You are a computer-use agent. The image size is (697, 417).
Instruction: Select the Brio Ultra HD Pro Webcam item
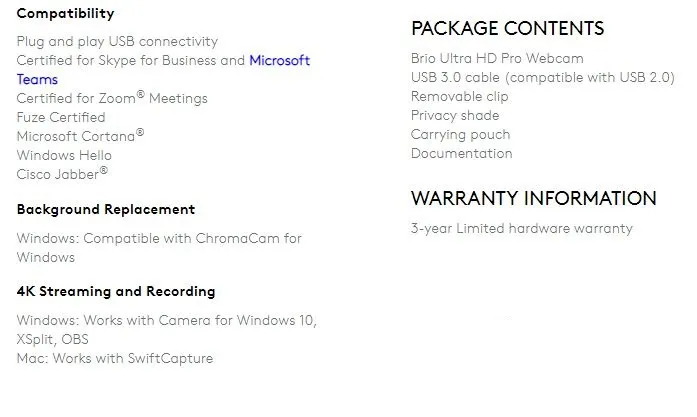click(x=497, y=58)
